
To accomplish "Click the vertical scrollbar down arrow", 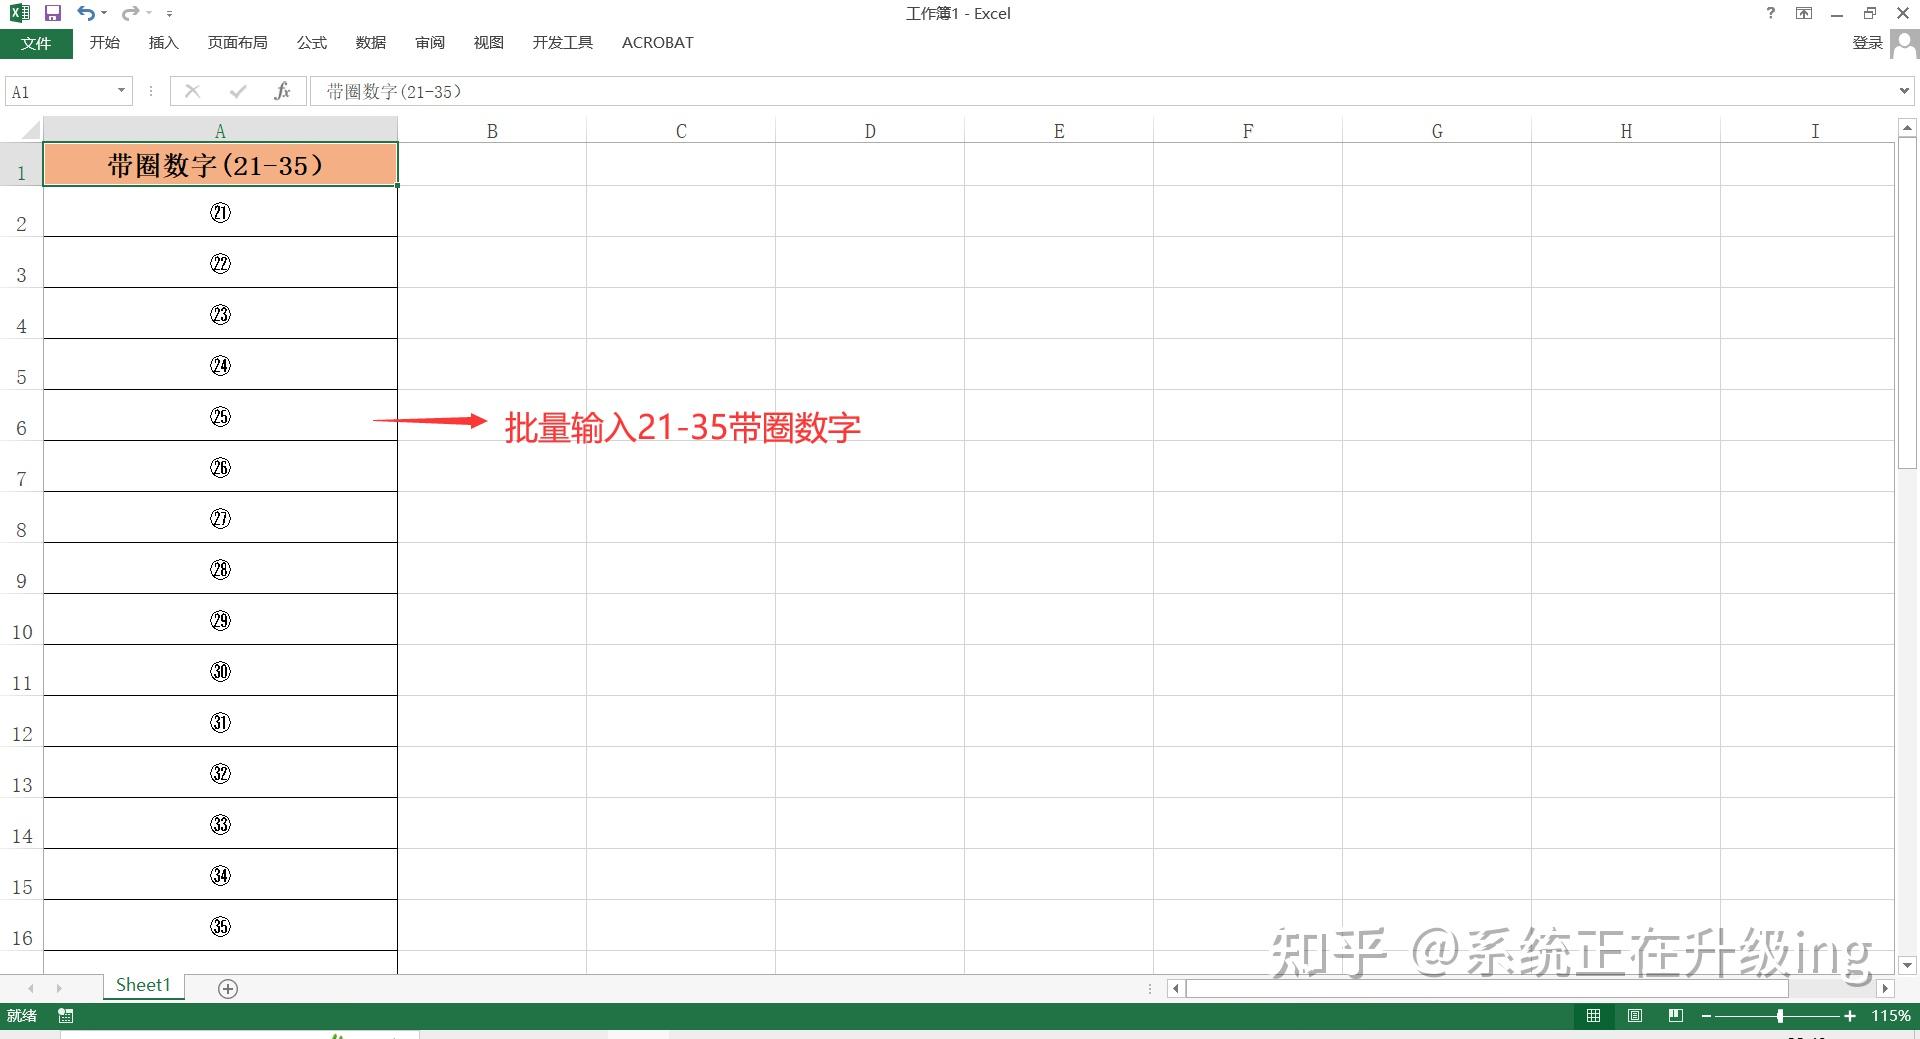I will tap(1907, 965).
